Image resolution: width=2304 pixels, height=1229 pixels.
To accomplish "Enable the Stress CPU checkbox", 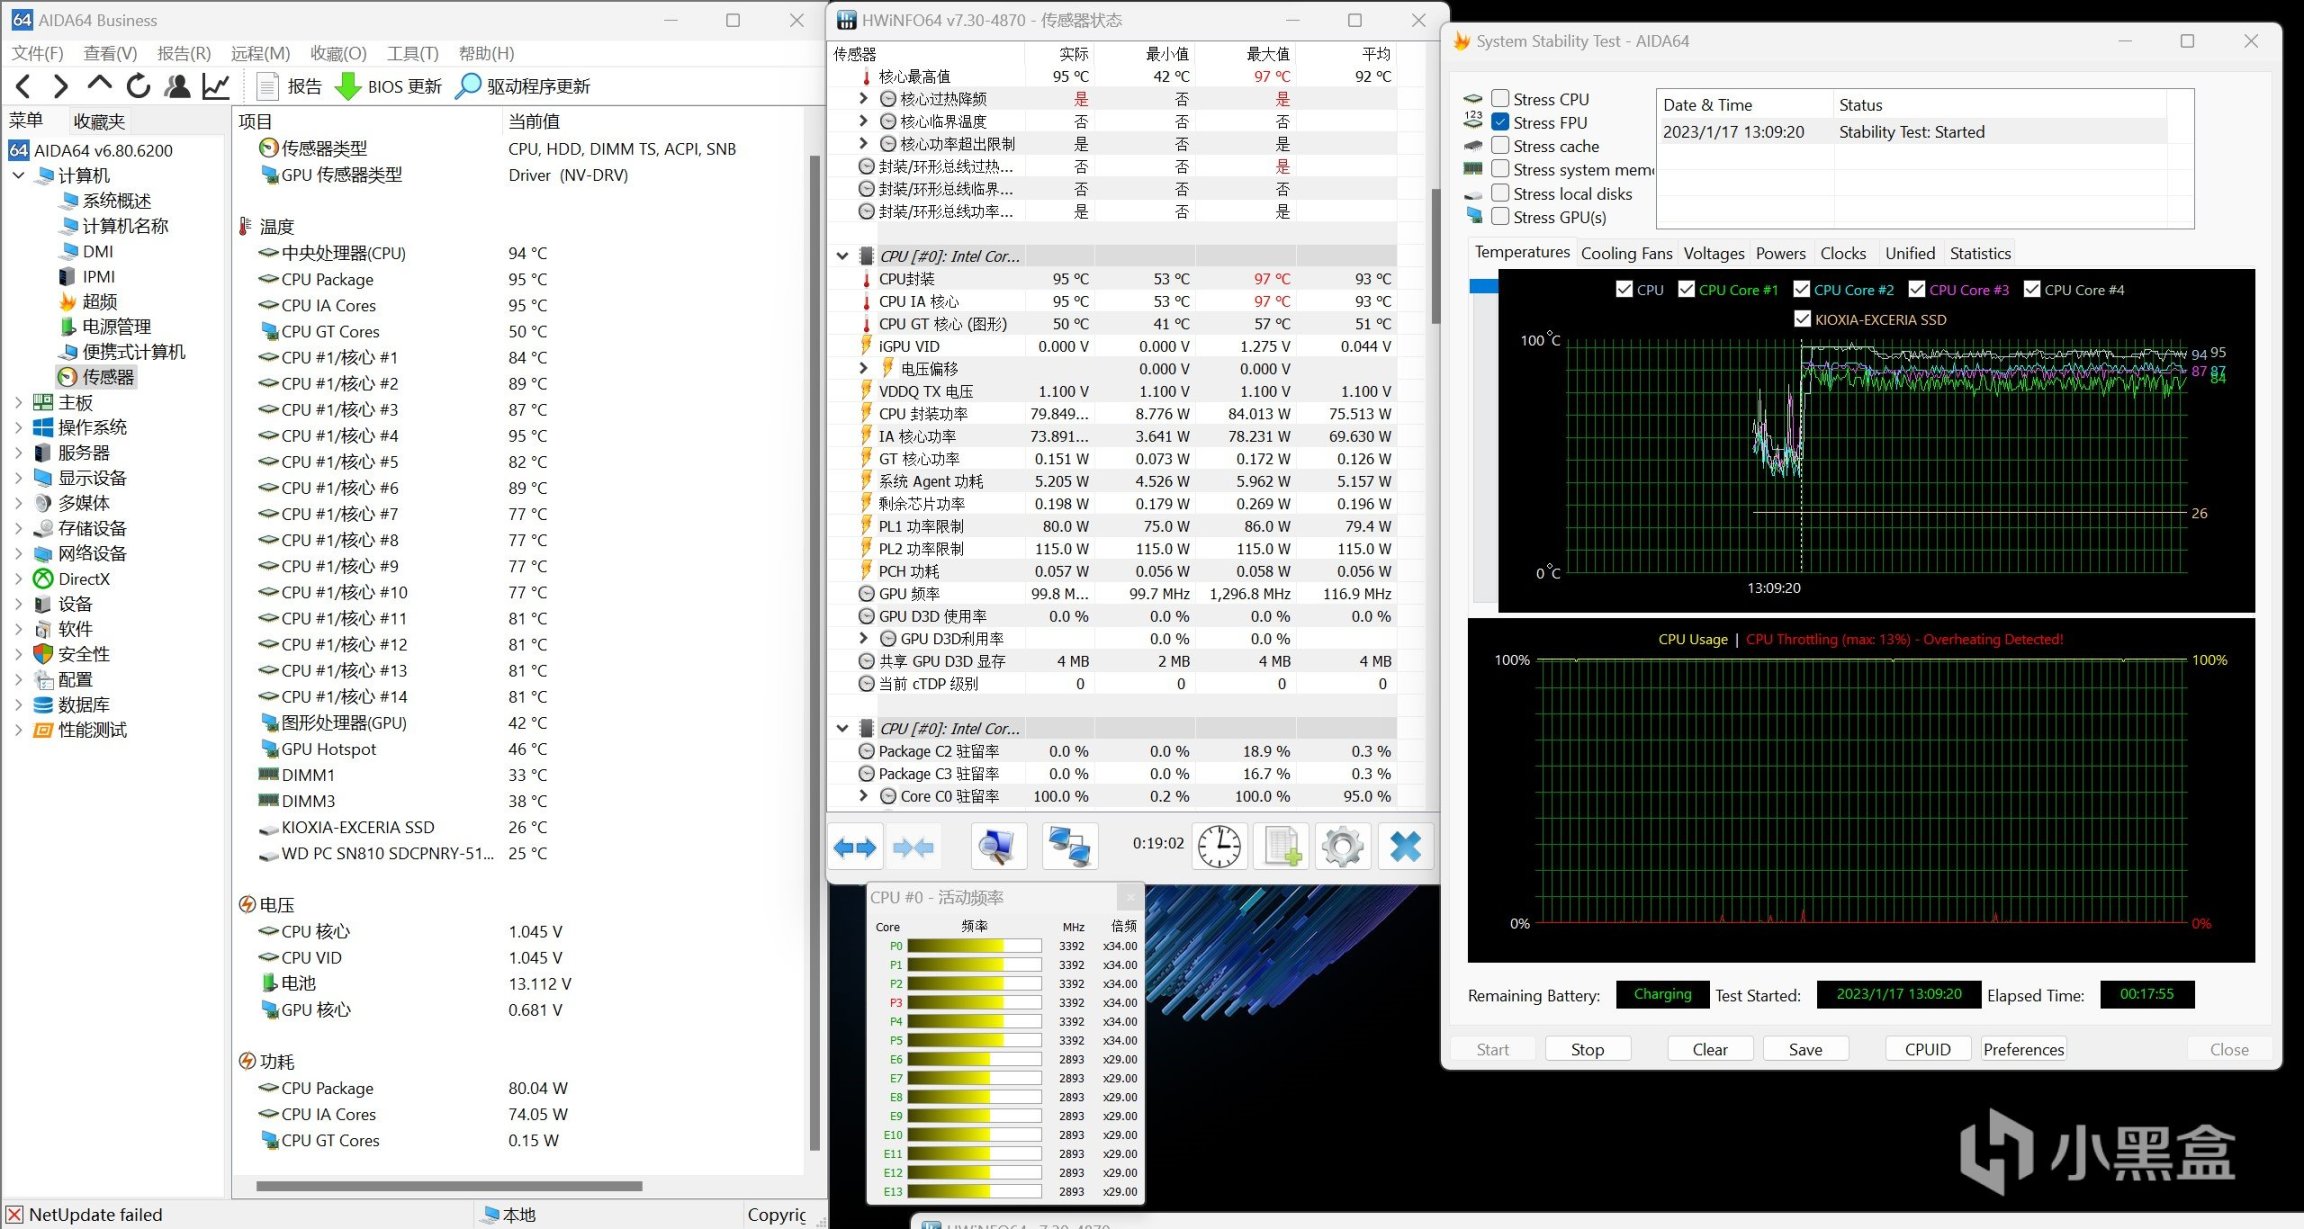I will click(1500, 99).
